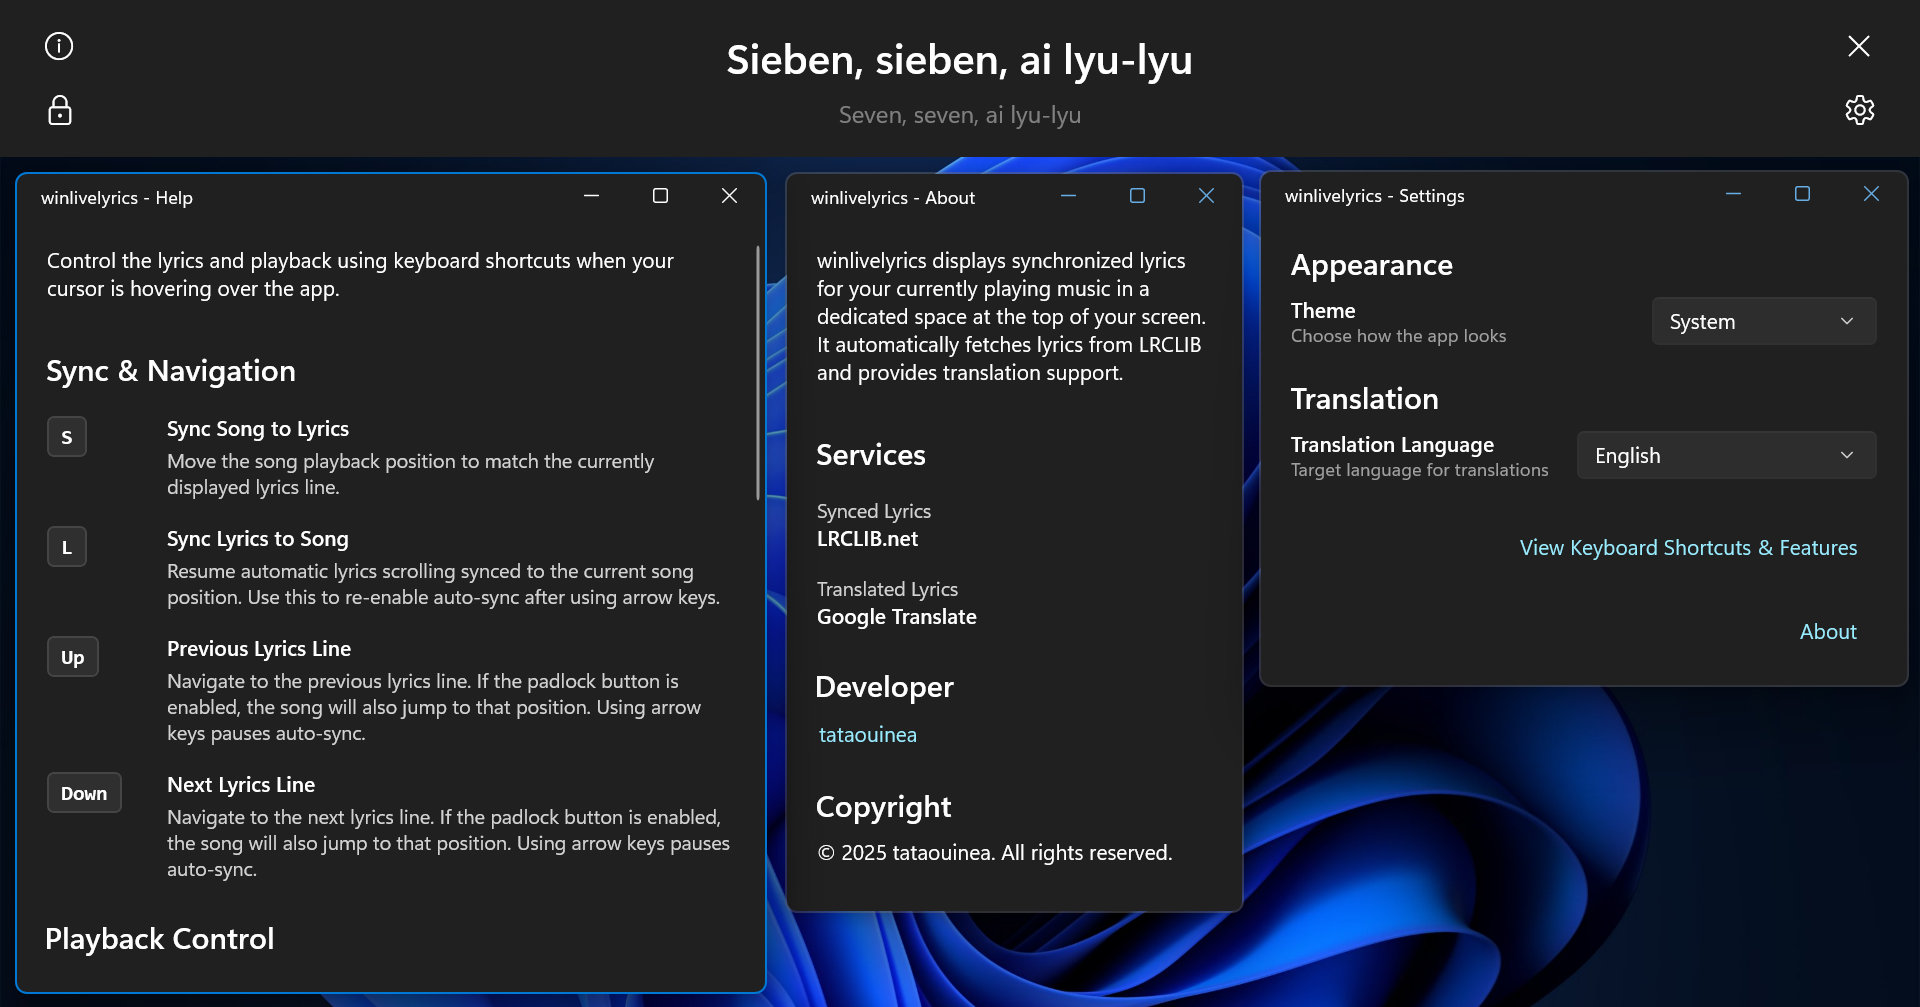Click 'Google Translate' service text
This screenshot has width=1920, height=1007.
897,617
